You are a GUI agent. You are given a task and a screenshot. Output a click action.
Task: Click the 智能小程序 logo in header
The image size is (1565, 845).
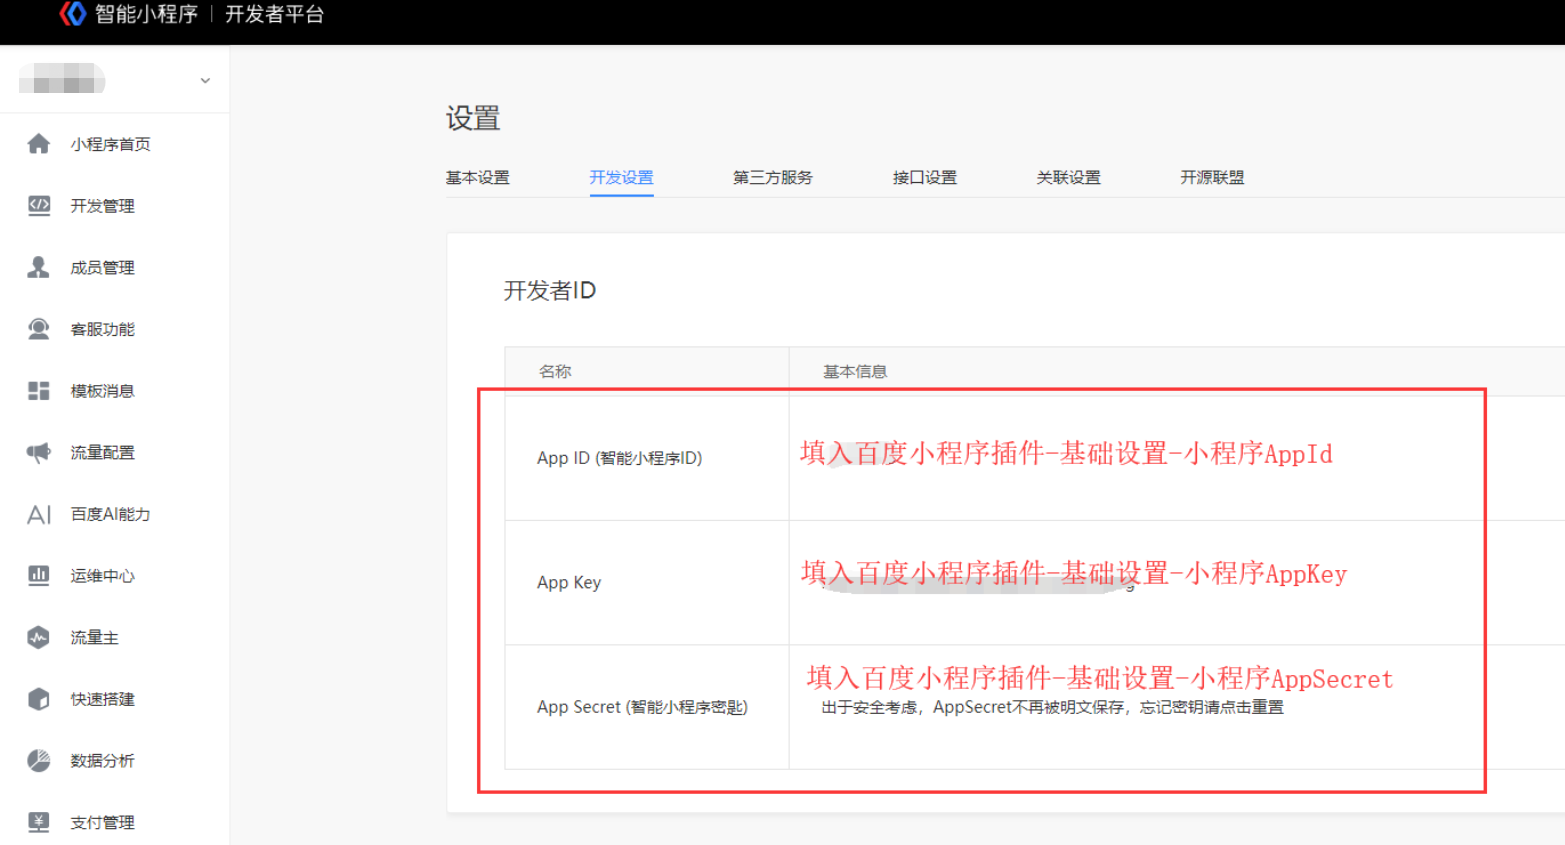click(x=73, y=14)
